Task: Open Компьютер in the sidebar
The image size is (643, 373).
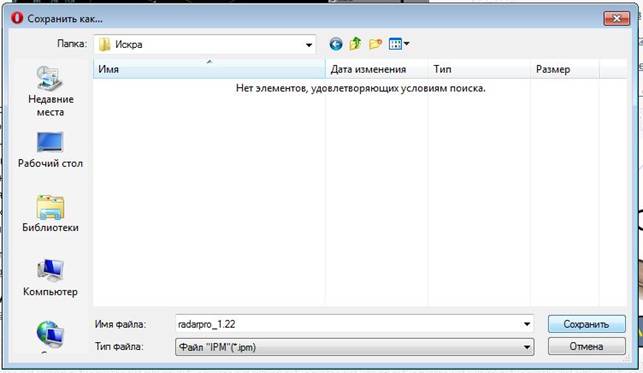Action: (x=50, y=278)
